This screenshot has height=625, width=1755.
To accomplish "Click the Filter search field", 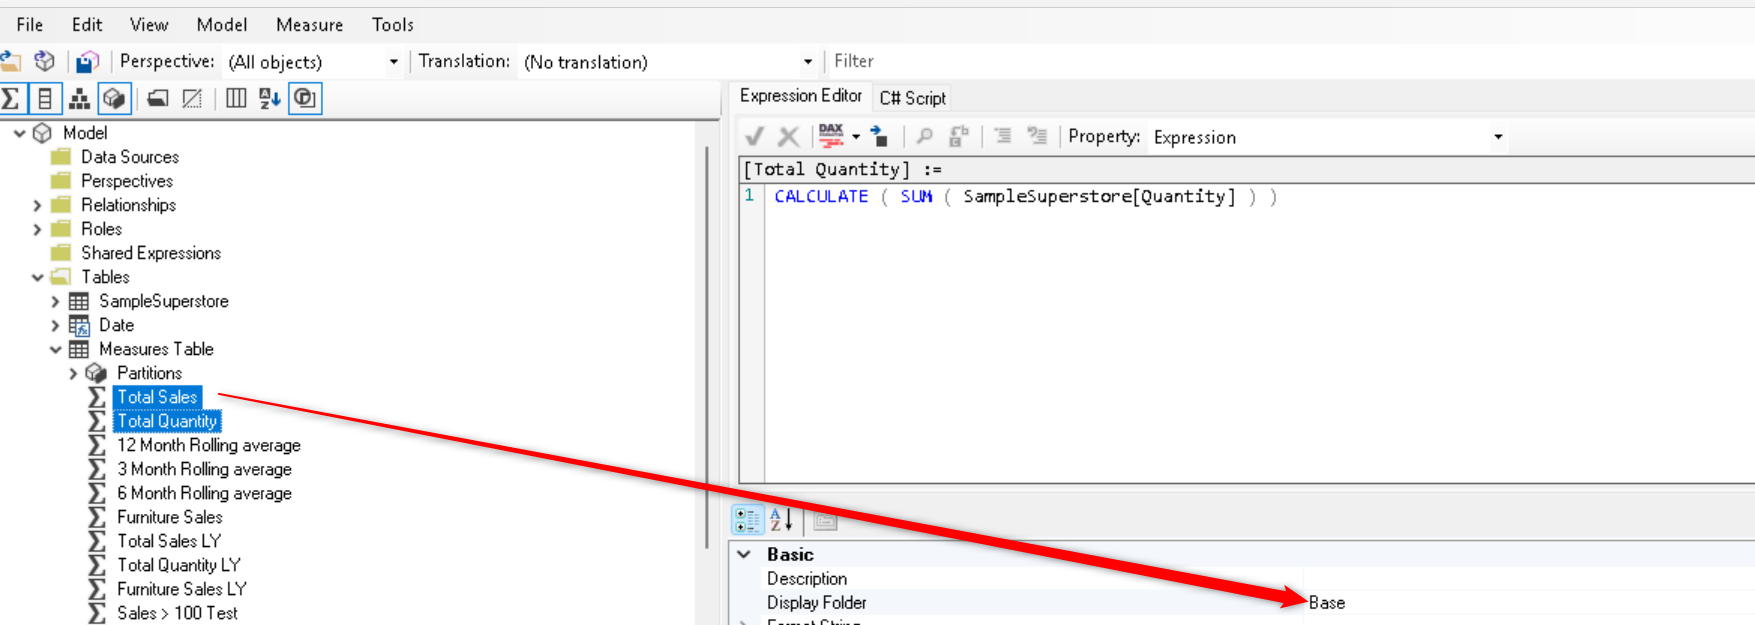I will 1290,62.
